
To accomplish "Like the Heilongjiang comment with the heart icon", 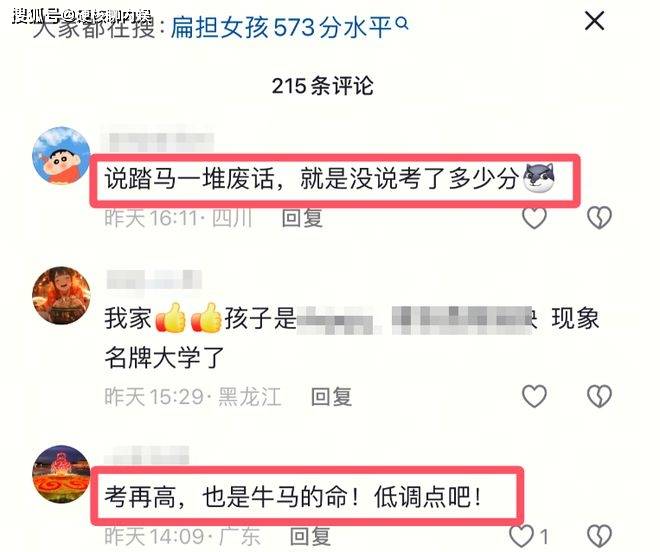I will pos(534,396).
